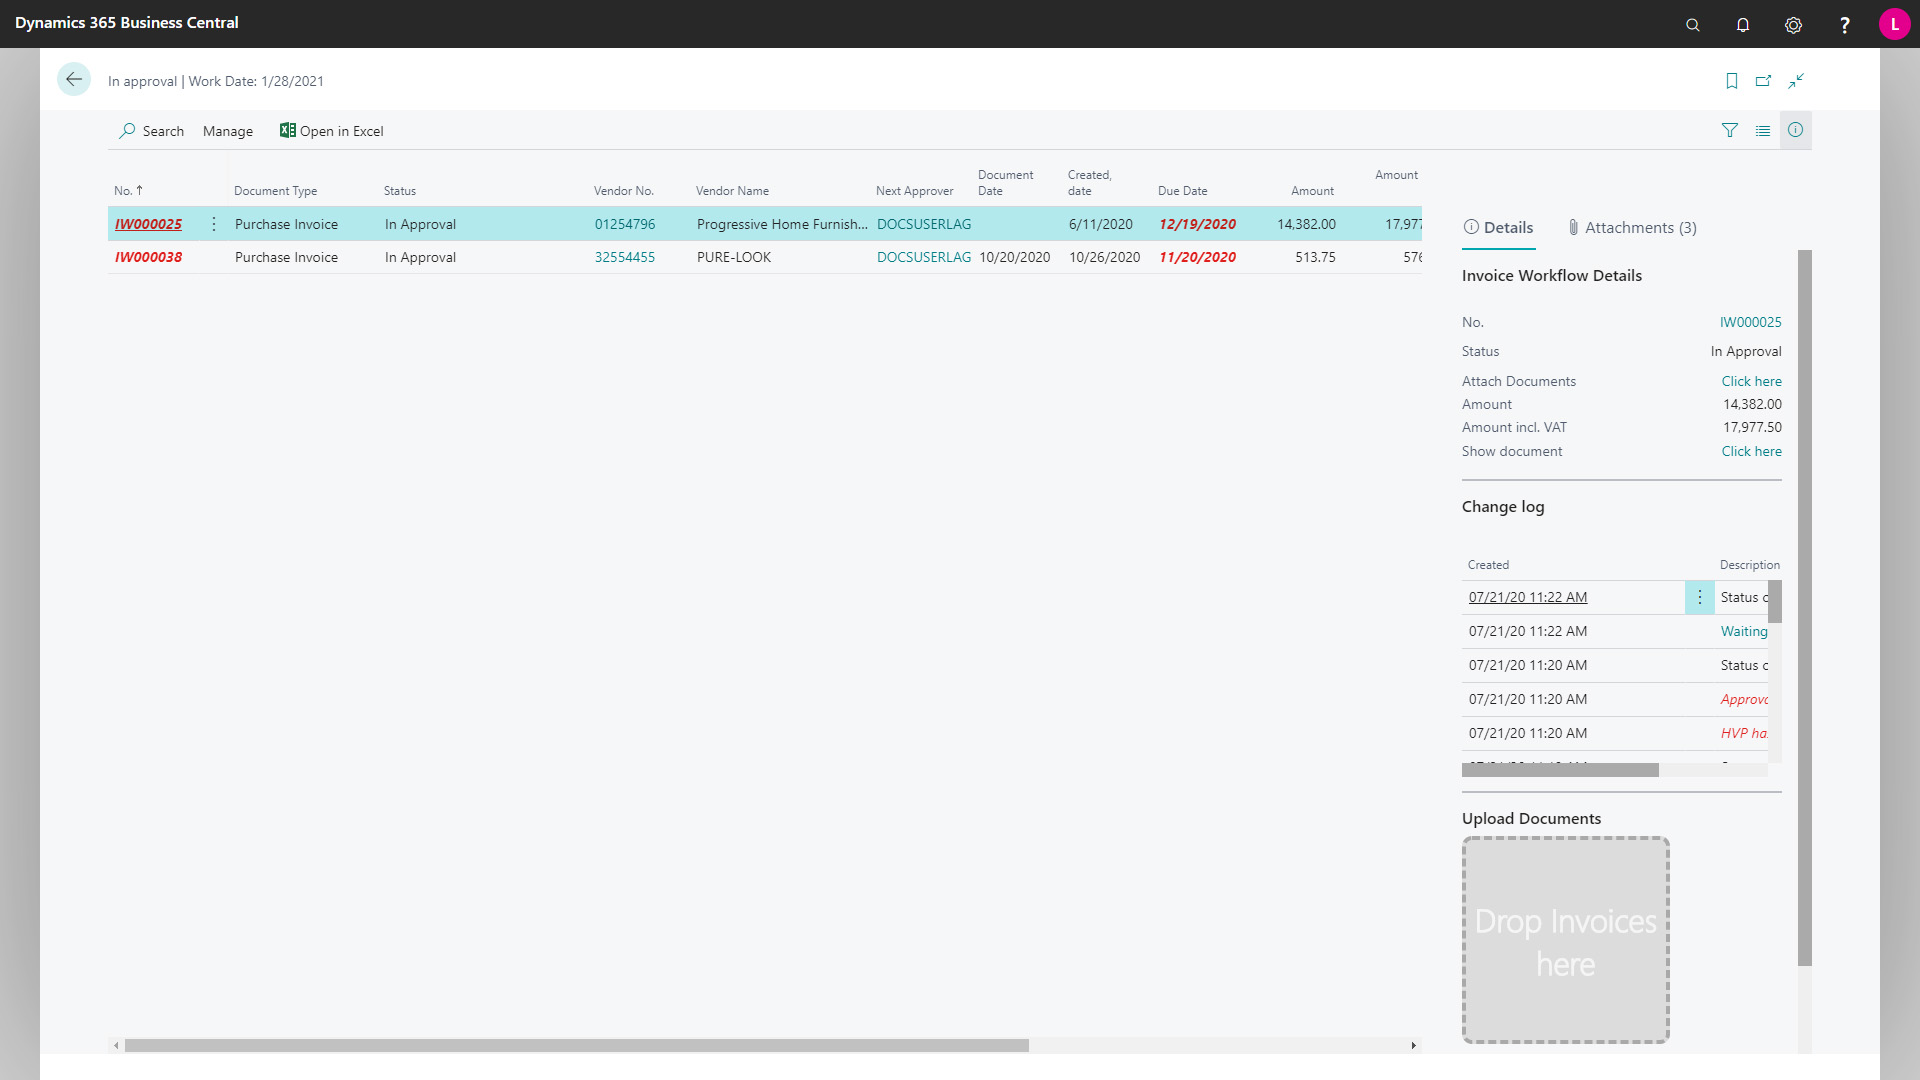
Task: Click the horizontal scrollbar under invoice list
Action: (x=576, y=1045)
